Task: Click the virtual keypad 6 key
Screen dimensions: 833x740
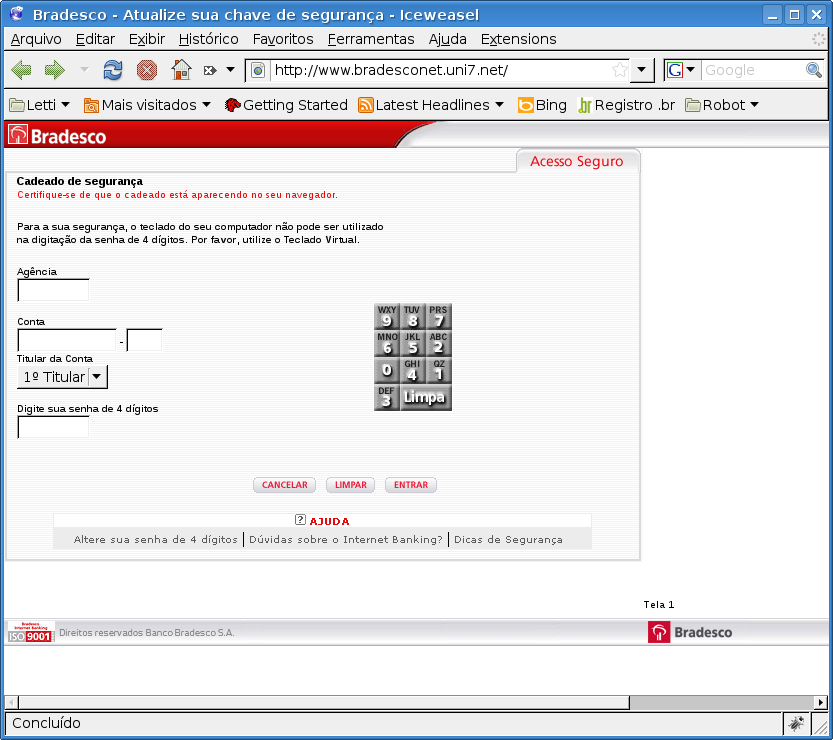Action: pyautogui.click(x=387, y=344)
